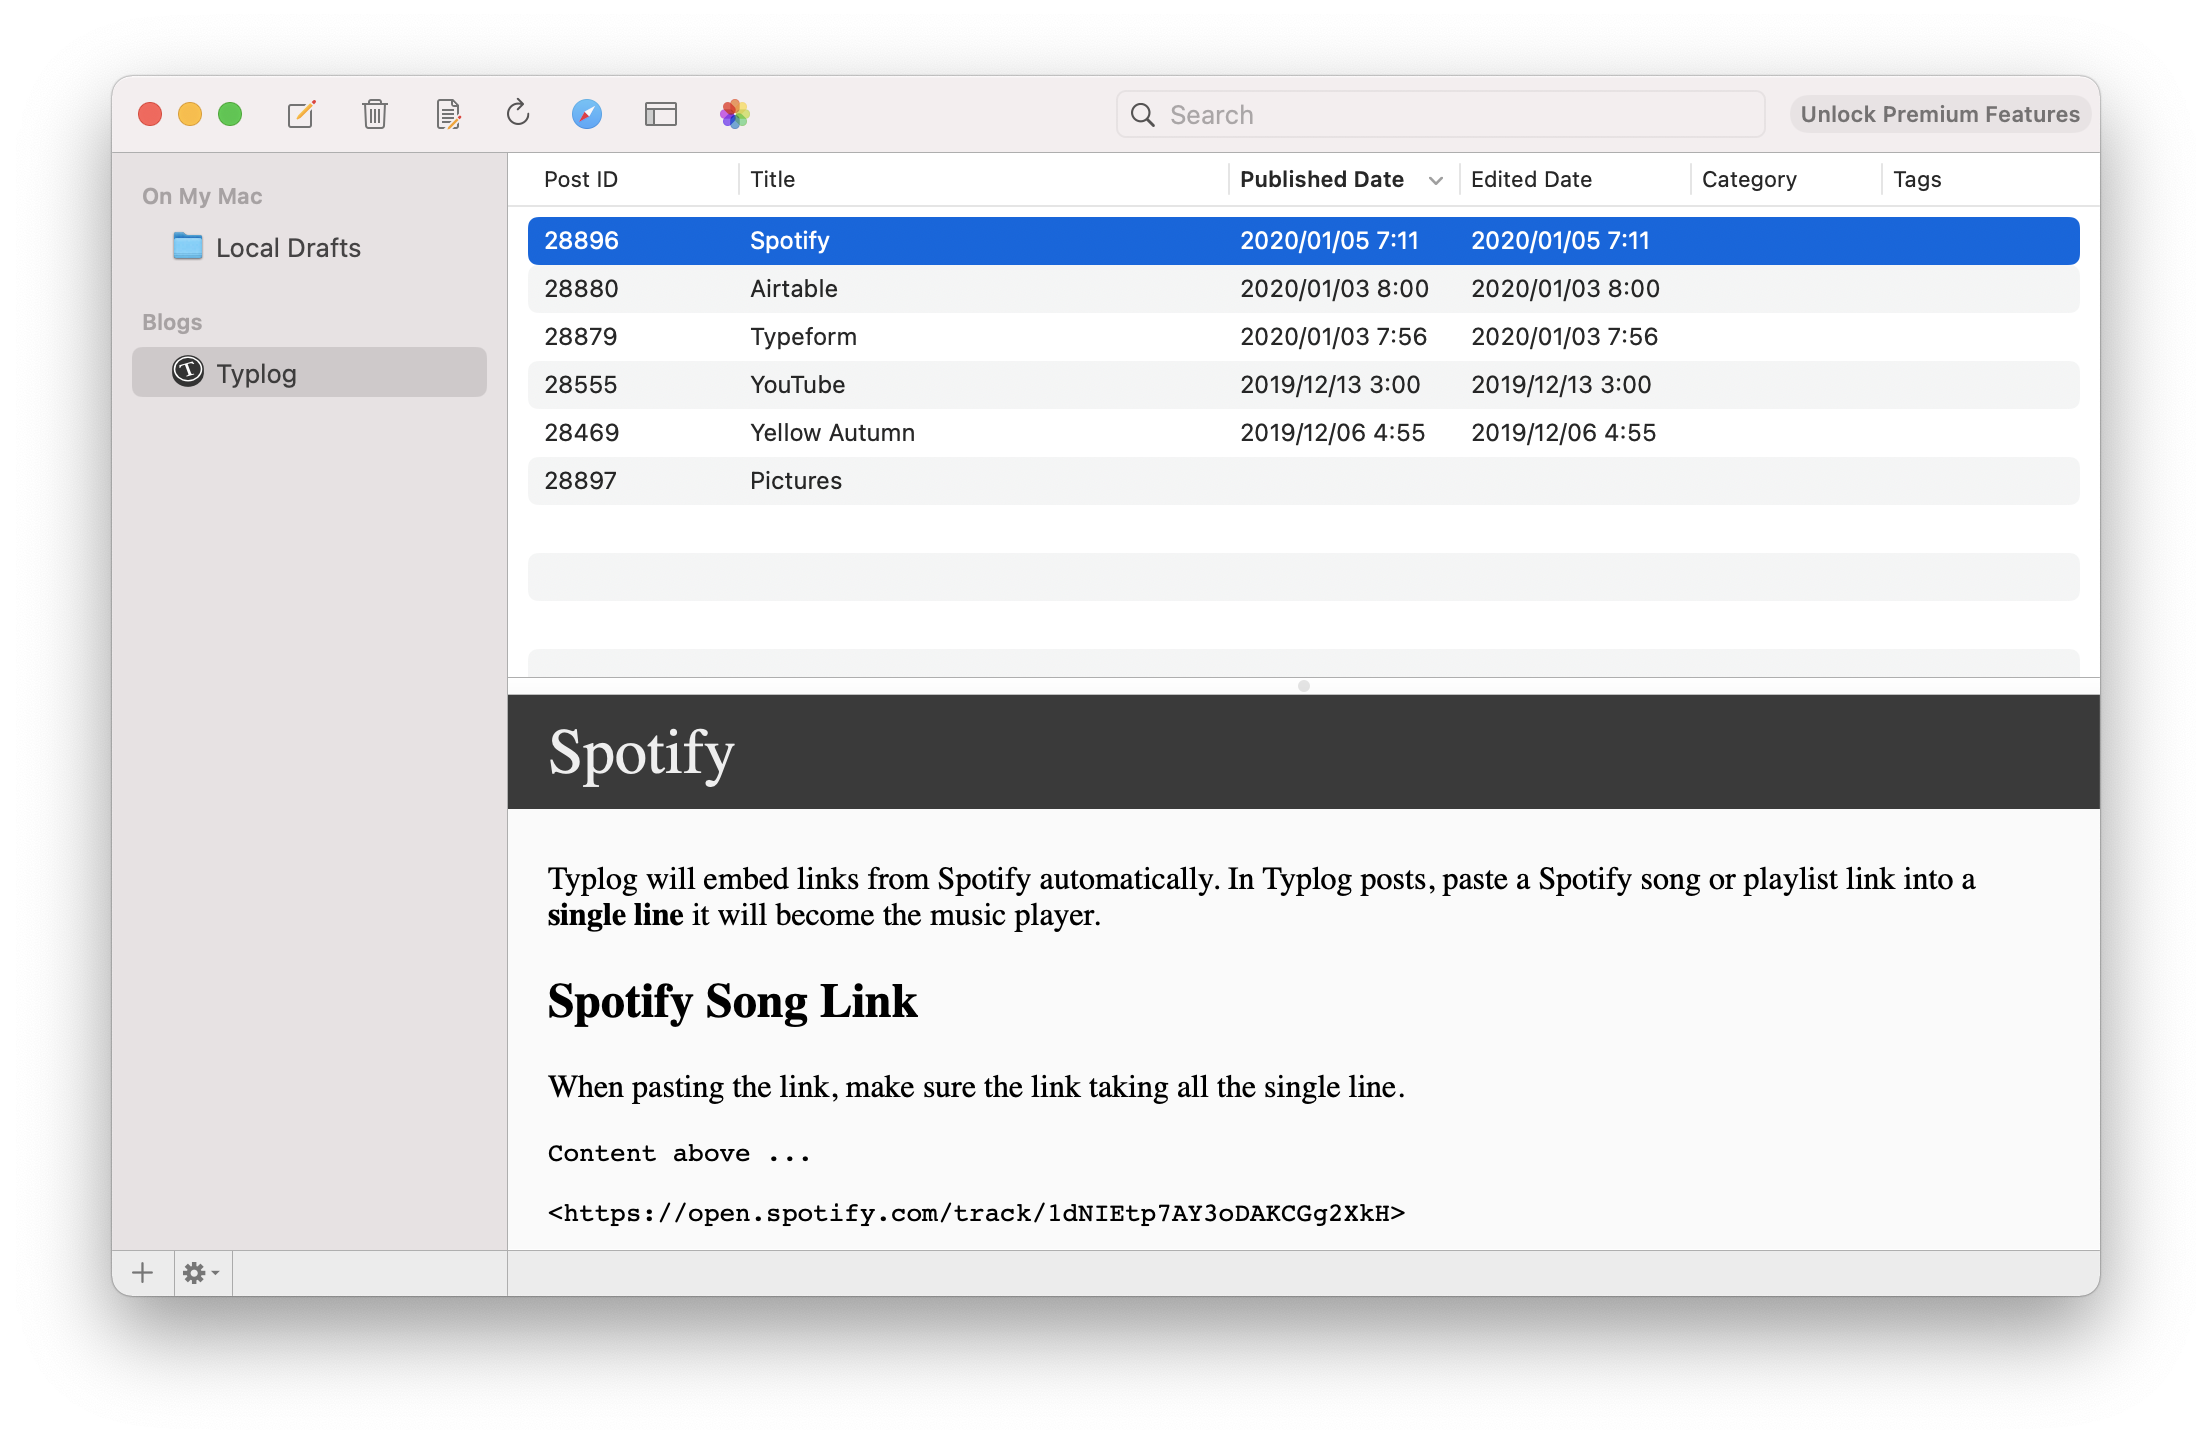The width and height of the screenshot is (2212, 1444).
Task: Open the Photos library icon
Action: tap(735, 114)
